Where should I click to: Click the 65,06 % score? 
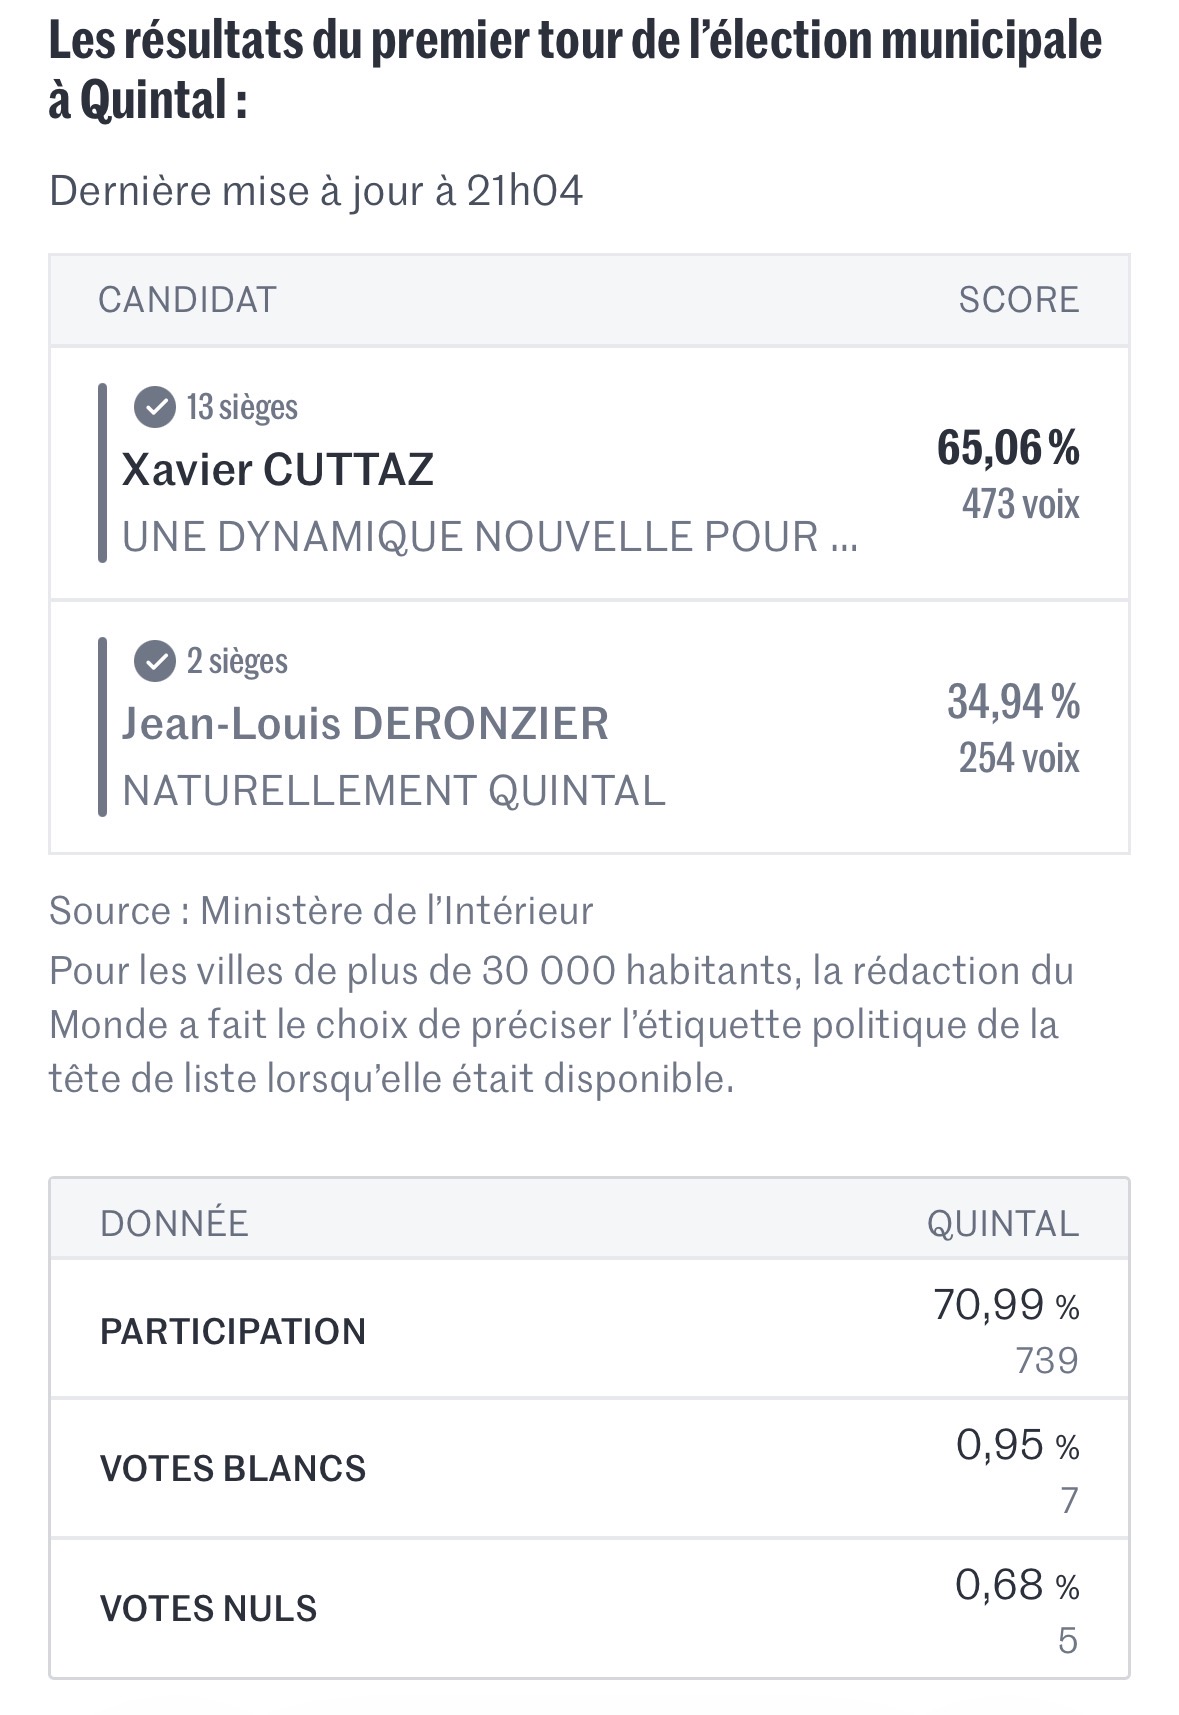1007,447
